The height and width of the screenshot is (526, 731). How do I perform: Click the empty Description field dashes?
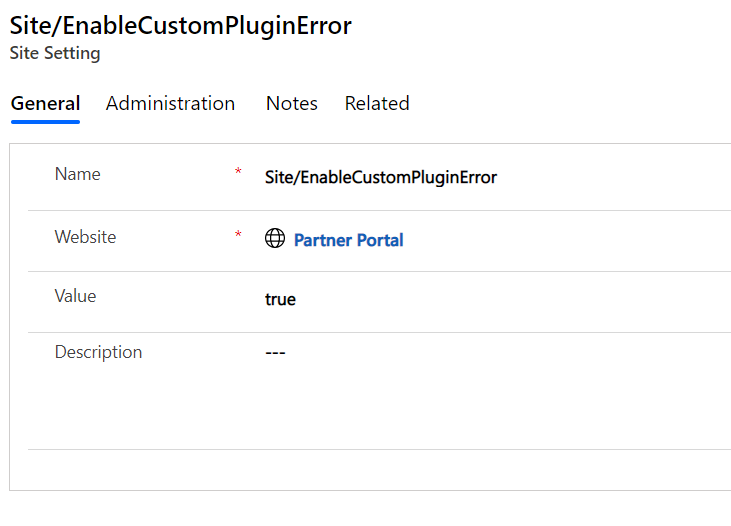tap(275, 353)
